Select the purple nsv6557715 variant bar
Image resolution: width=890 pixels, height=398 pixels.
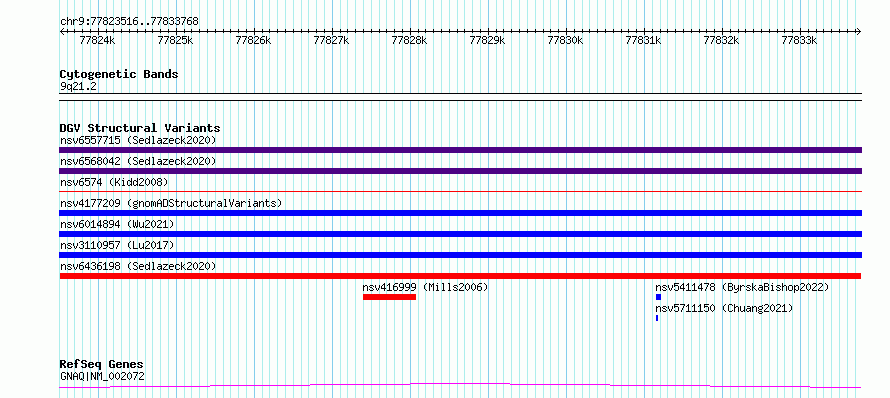(460, 150)
